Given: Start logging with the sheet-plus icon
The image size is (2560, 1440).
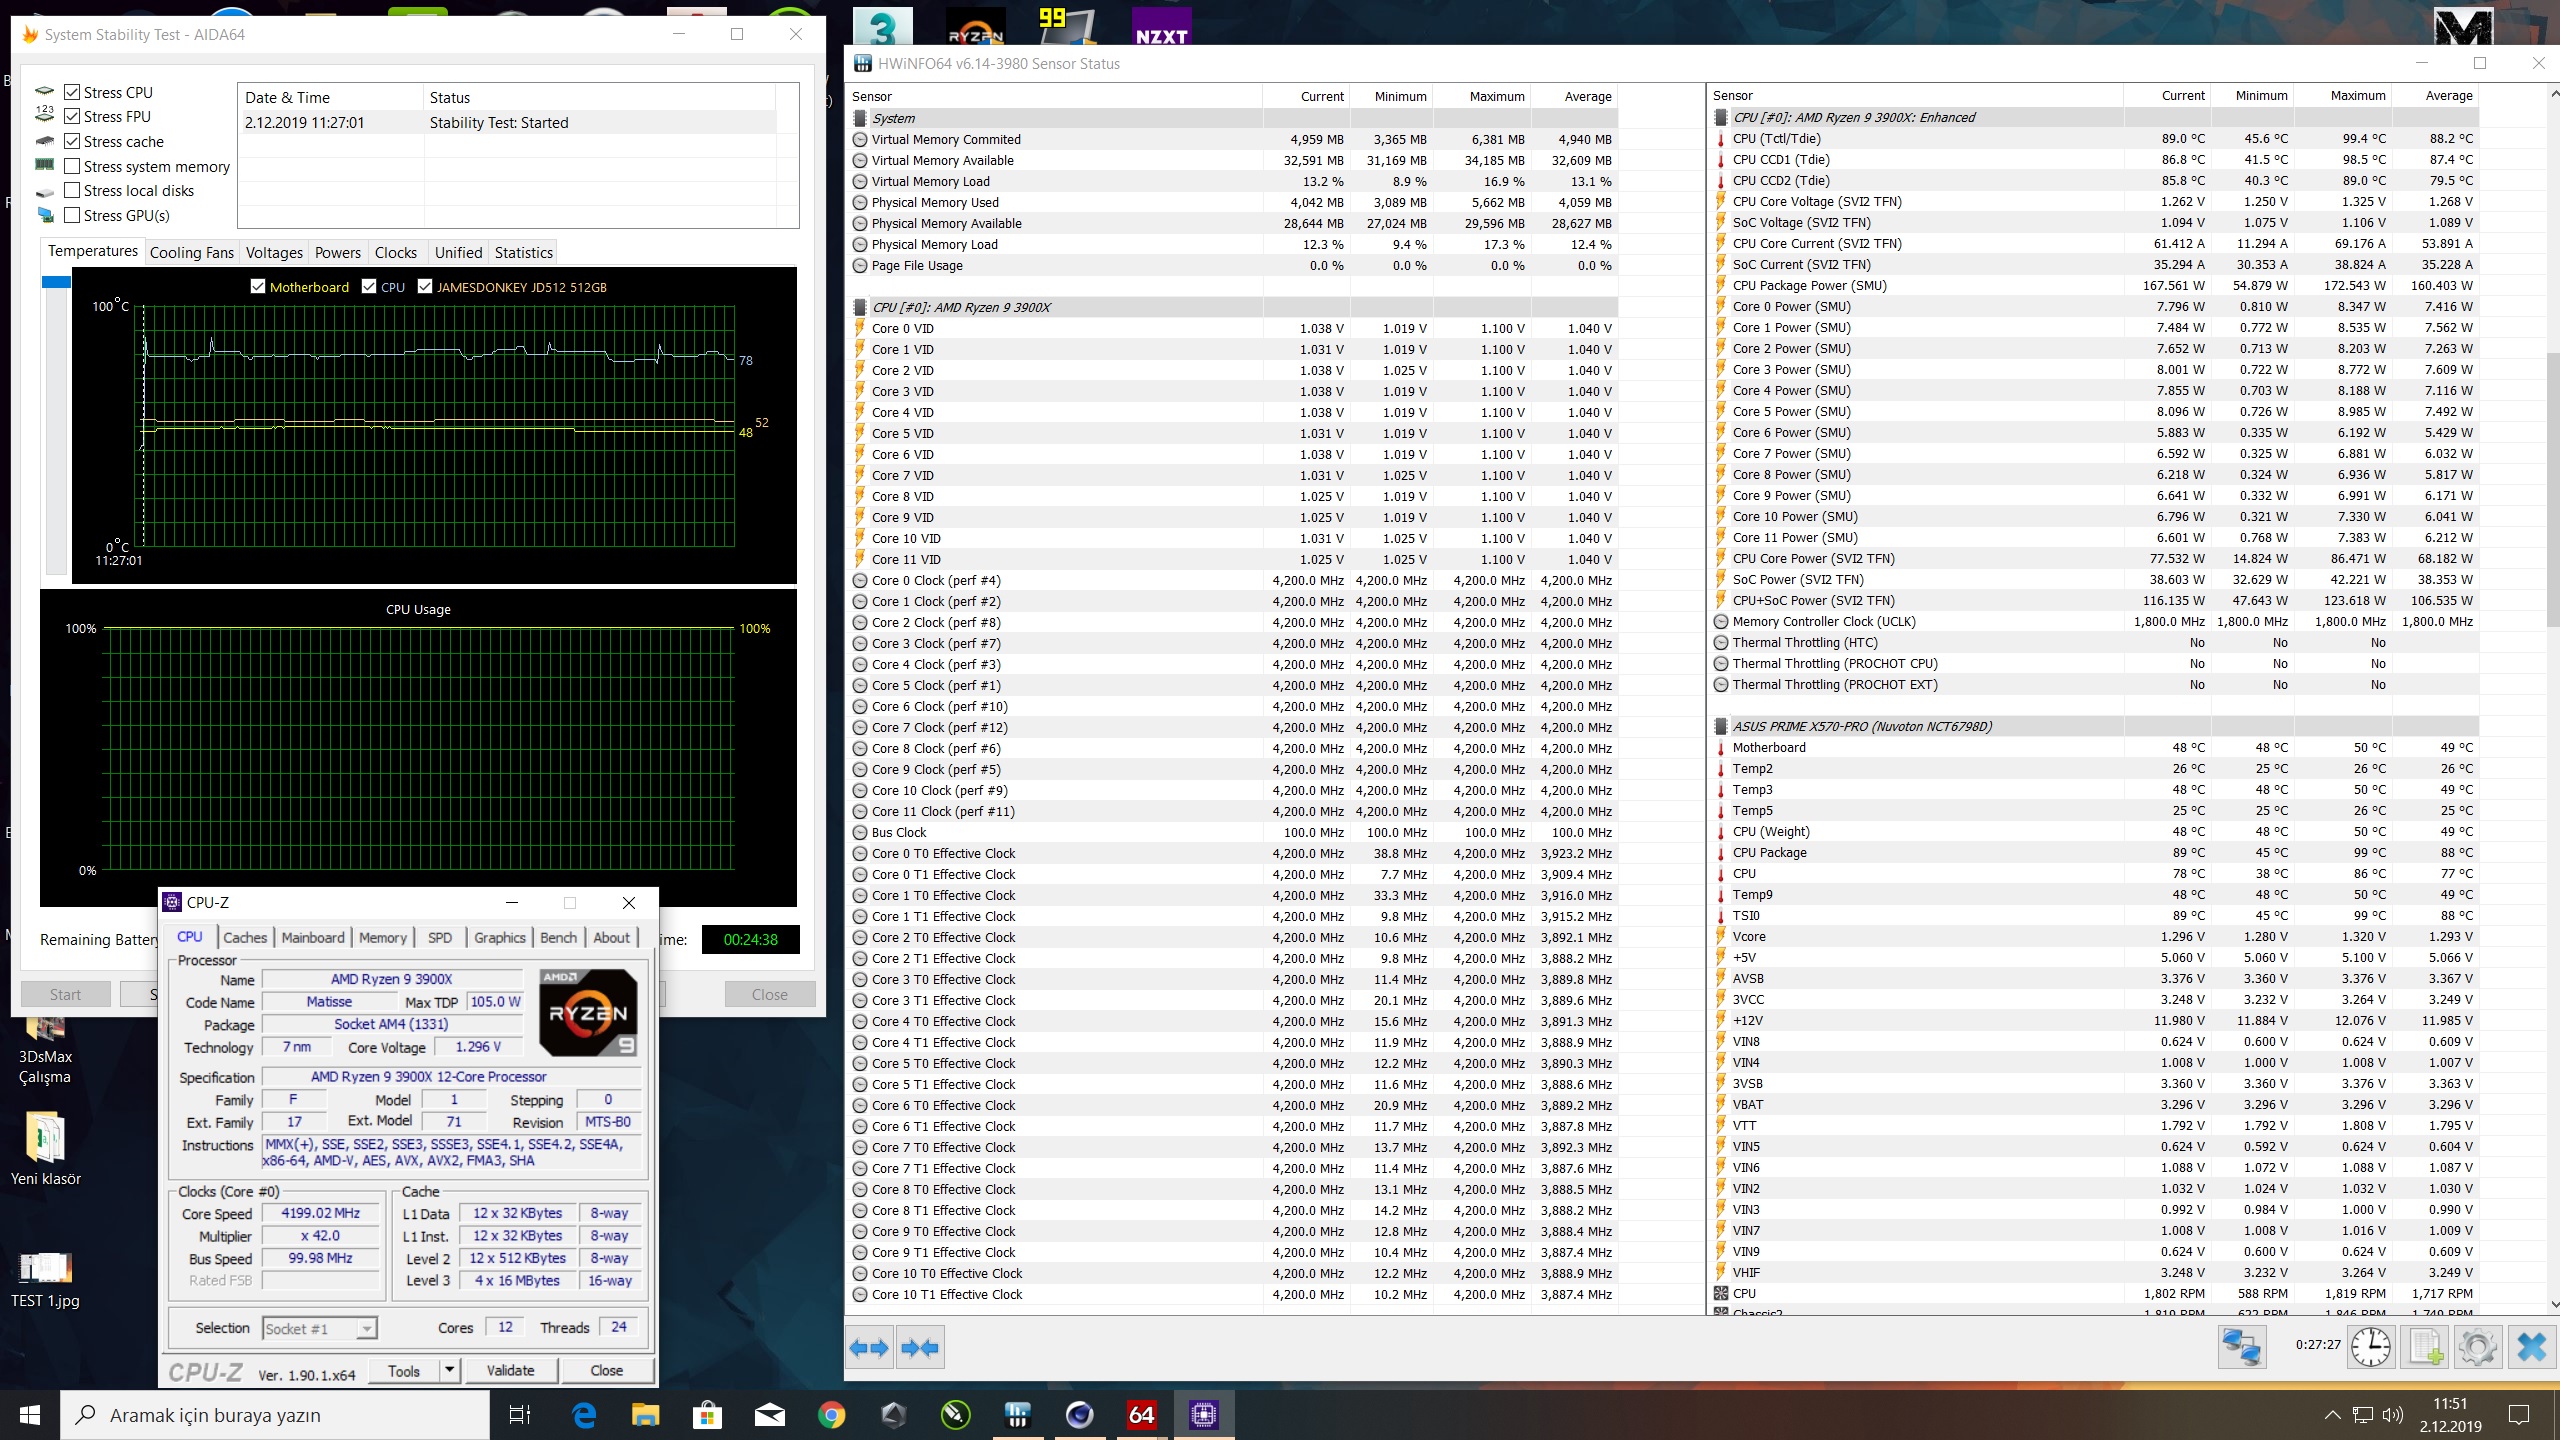Looking at the screenshot, I should (x=2425, y=1347).
